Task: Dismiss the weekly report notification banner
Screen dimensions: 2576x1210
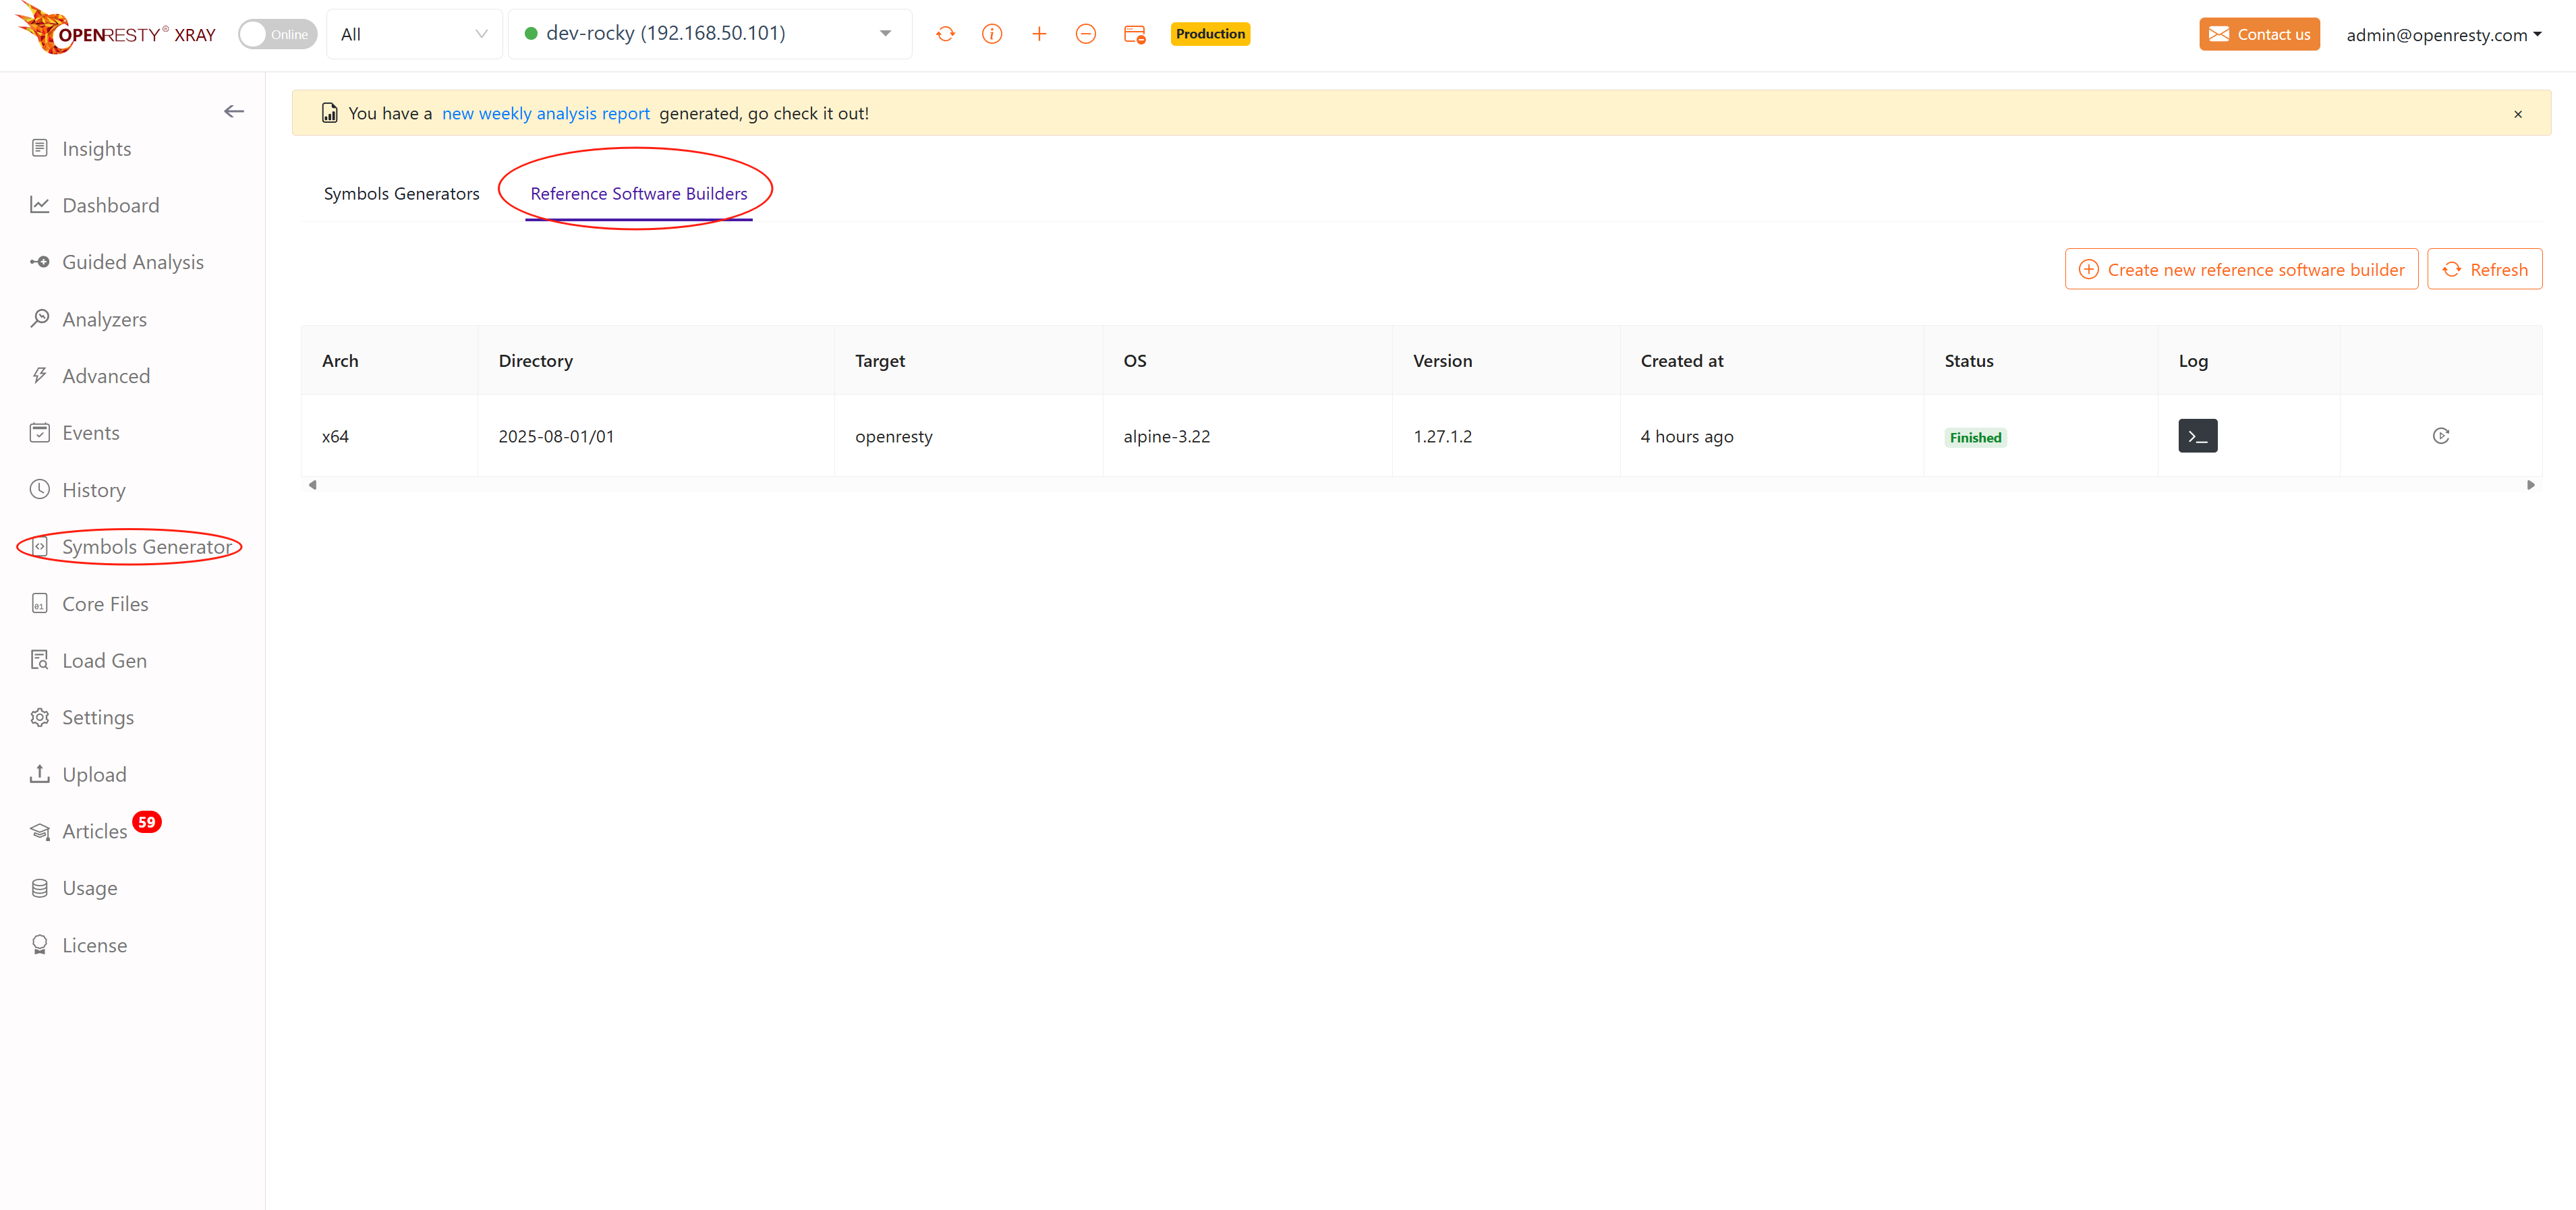Action: point(2518,114)
